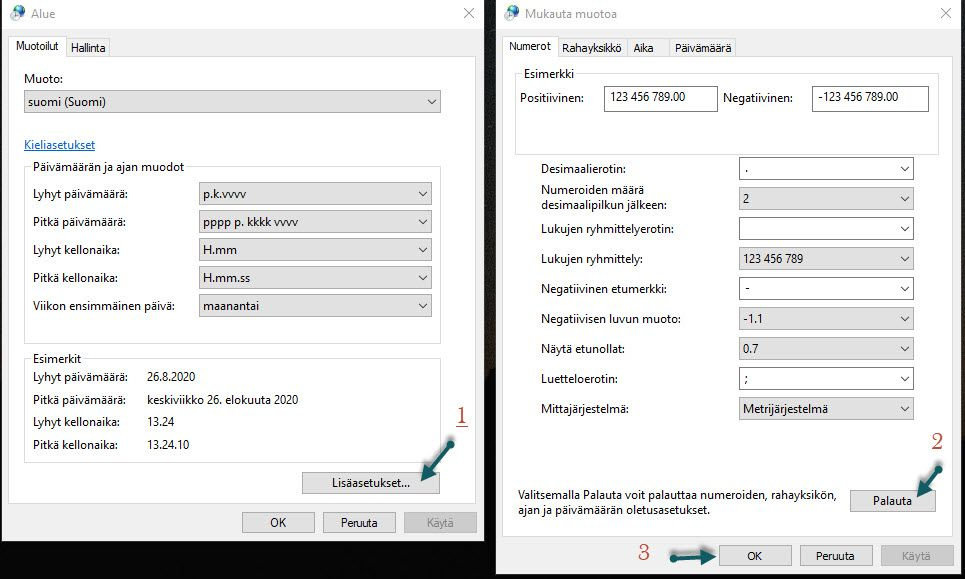Click the text keskiviikko 26. elokuuta 2020
965x579 pixels.
point(222,399)
